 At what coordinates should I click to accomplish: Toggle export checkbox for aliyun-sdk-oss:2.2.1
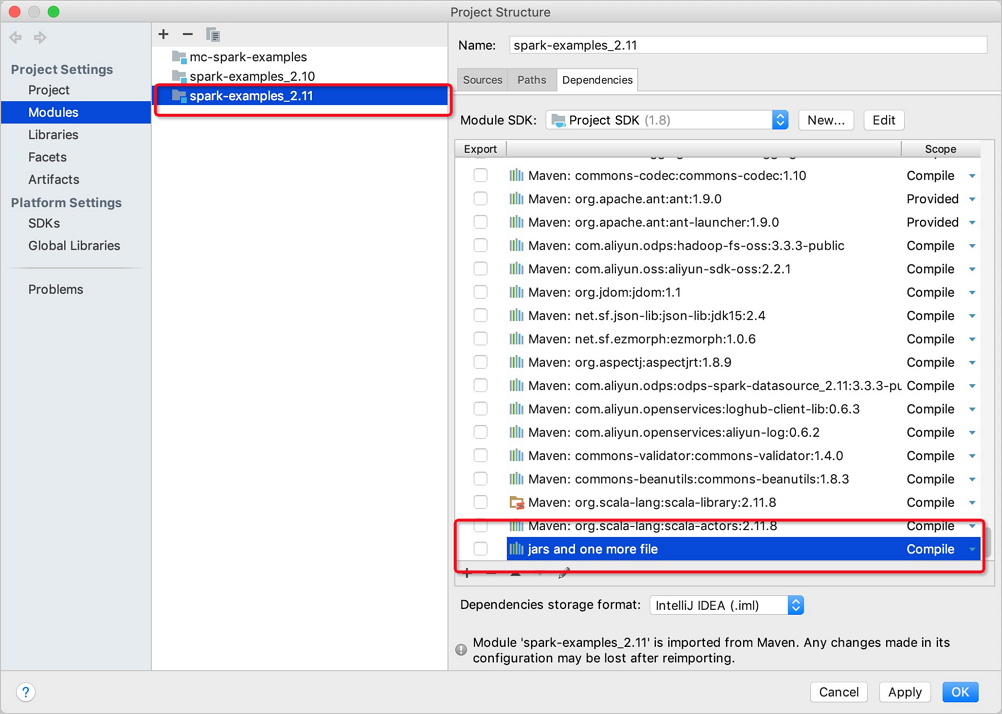[481, 269]
